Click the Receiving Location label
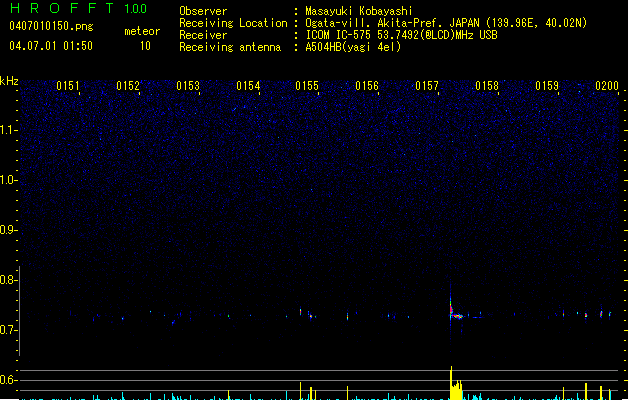Viewport: 629px width, 400px height. coord(233,23)
